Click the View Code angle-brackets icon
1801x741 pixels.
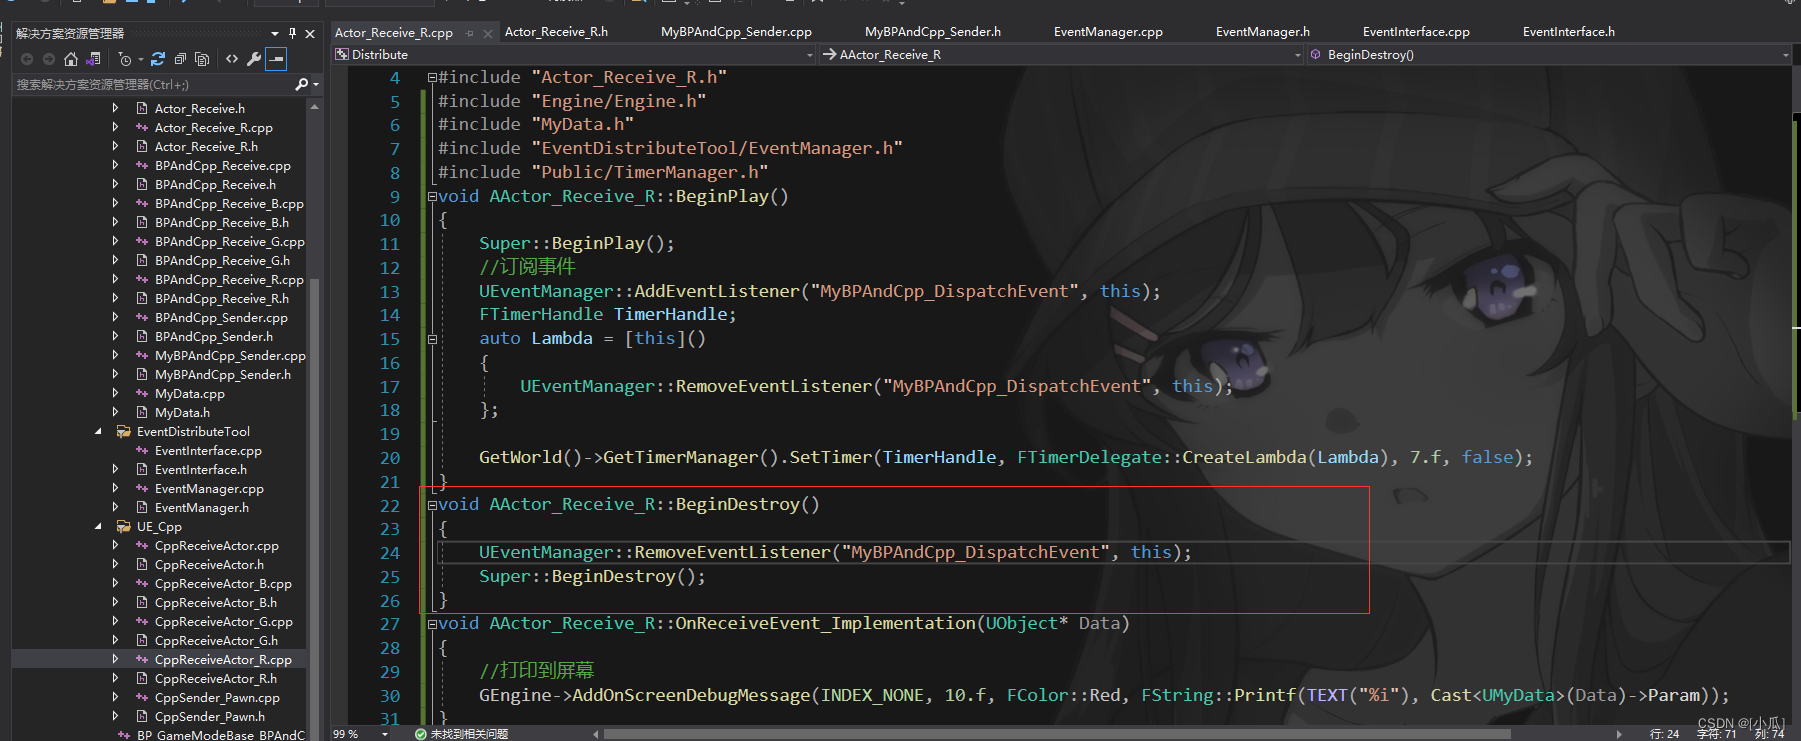pyautogui.click(x=232, y=59)
